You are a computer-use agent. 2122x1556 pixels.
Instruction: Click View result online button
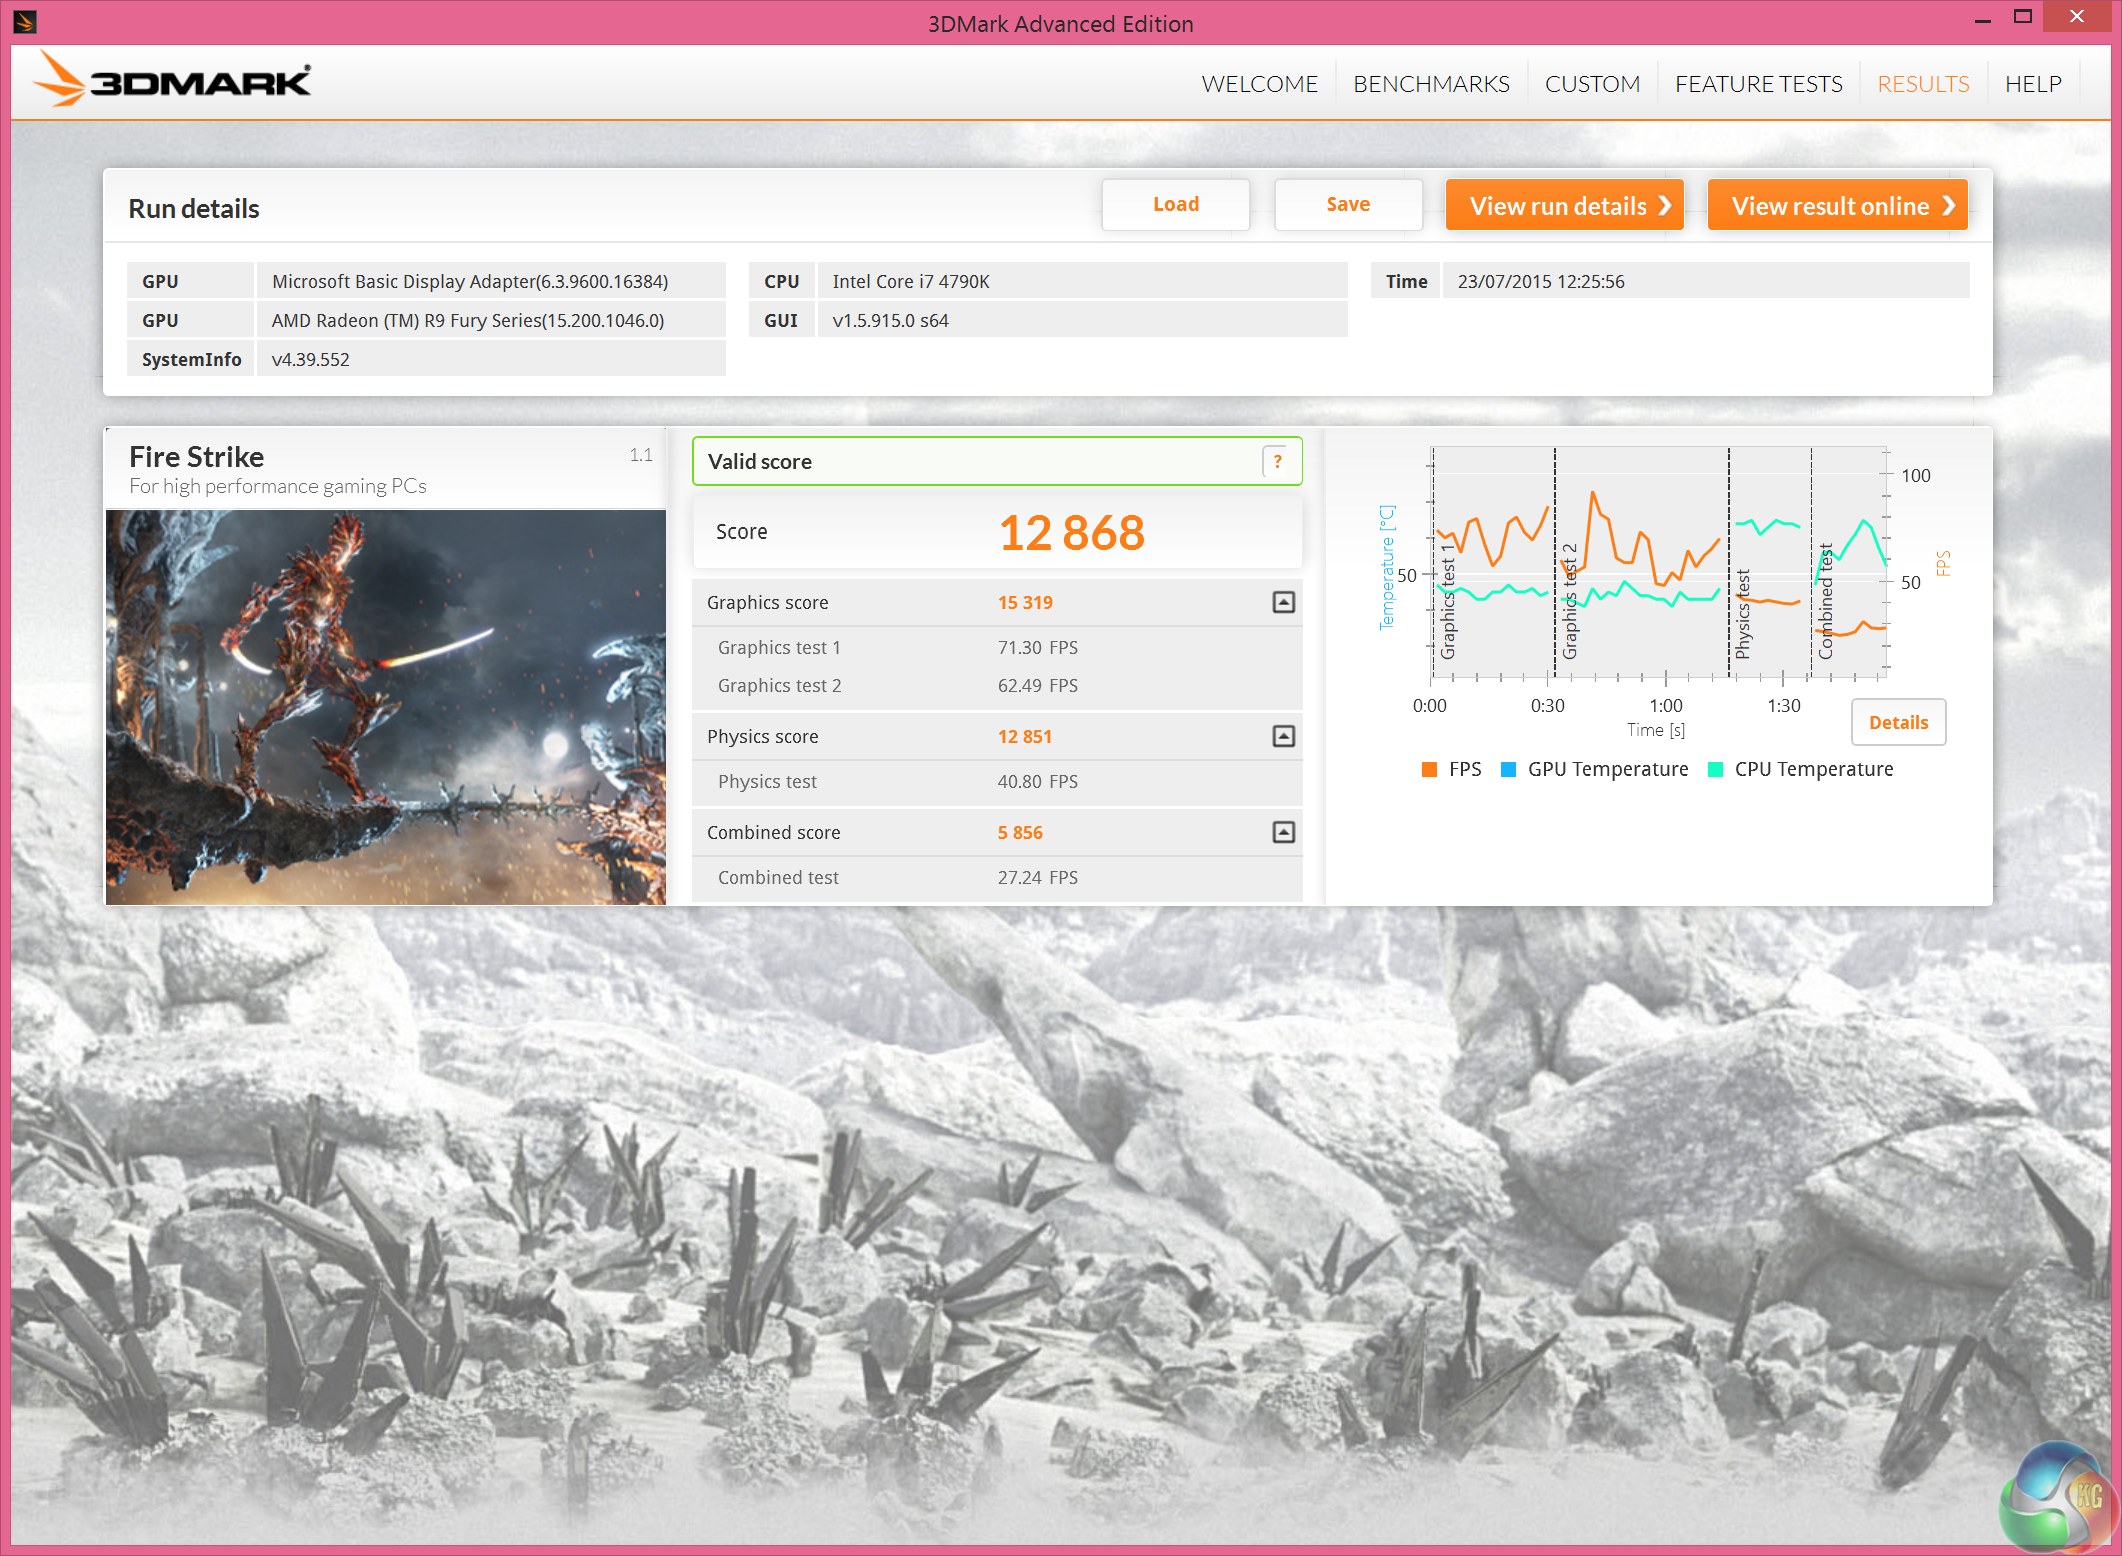click(x=1837, y=205)
